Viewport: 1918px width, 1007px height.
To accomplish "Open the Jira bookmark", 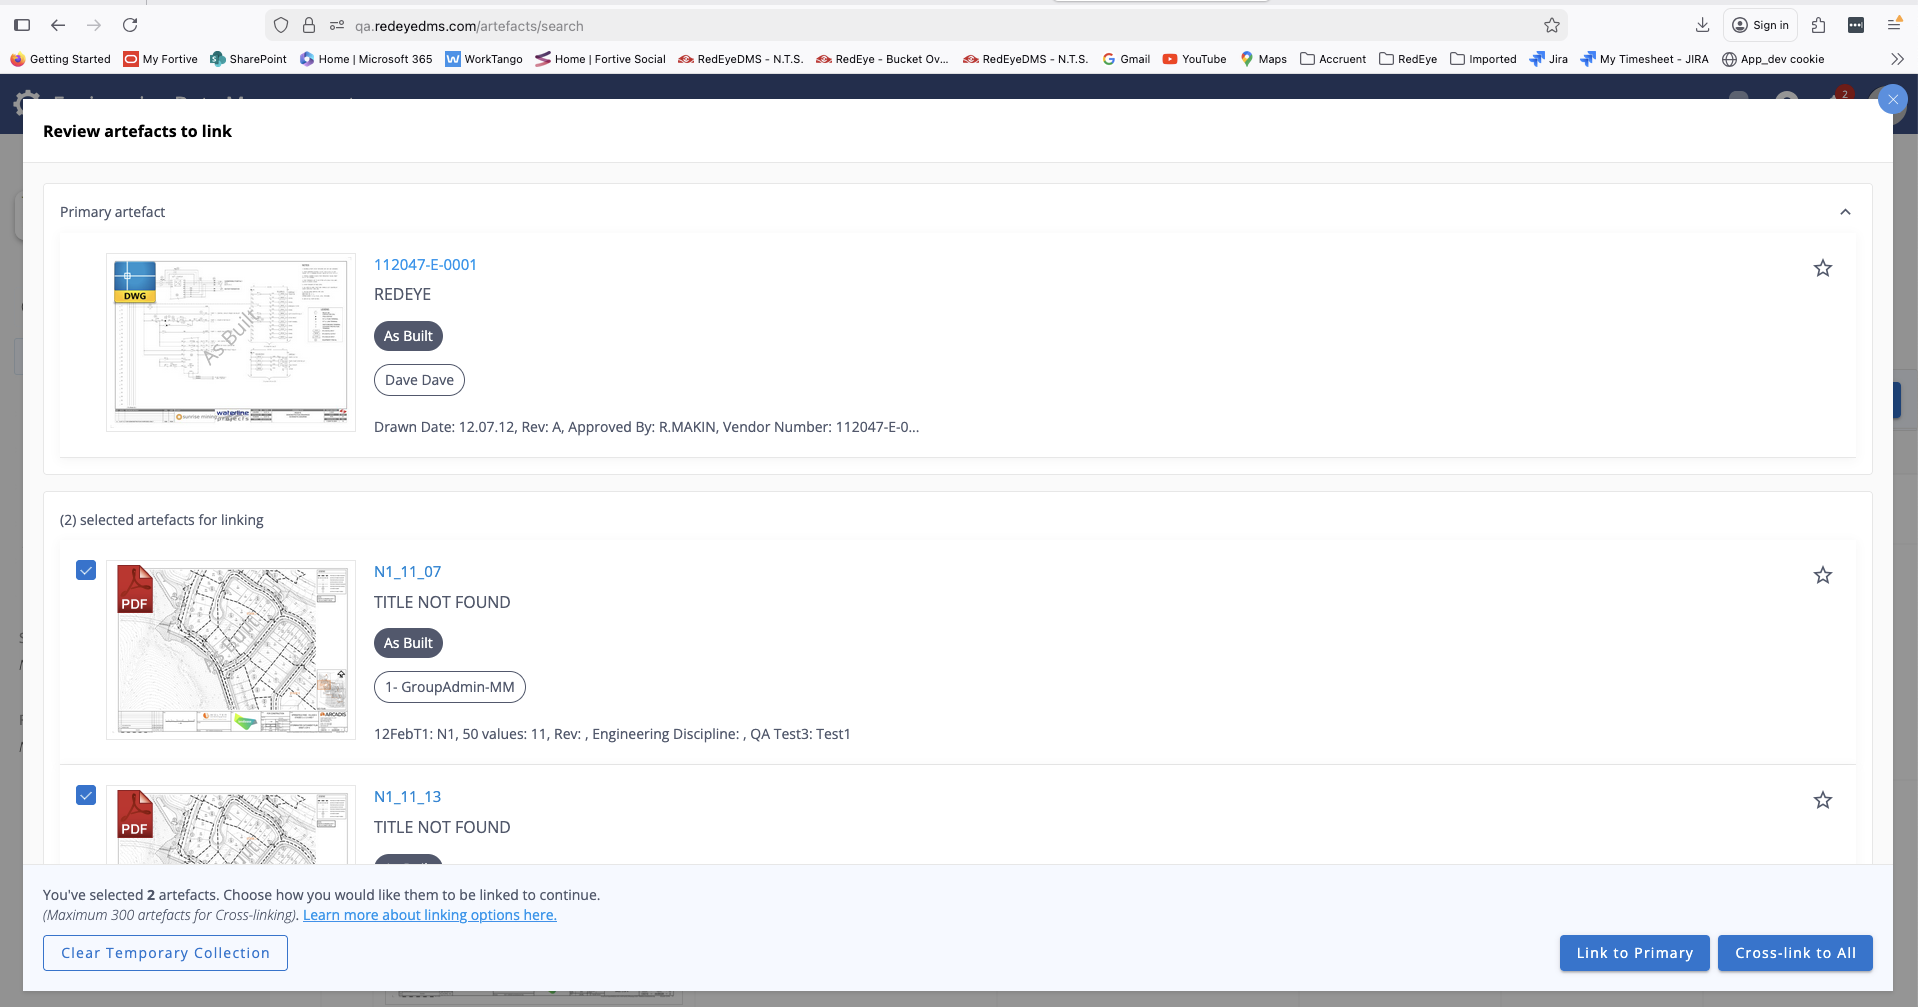I will [x=1548, y=59].
